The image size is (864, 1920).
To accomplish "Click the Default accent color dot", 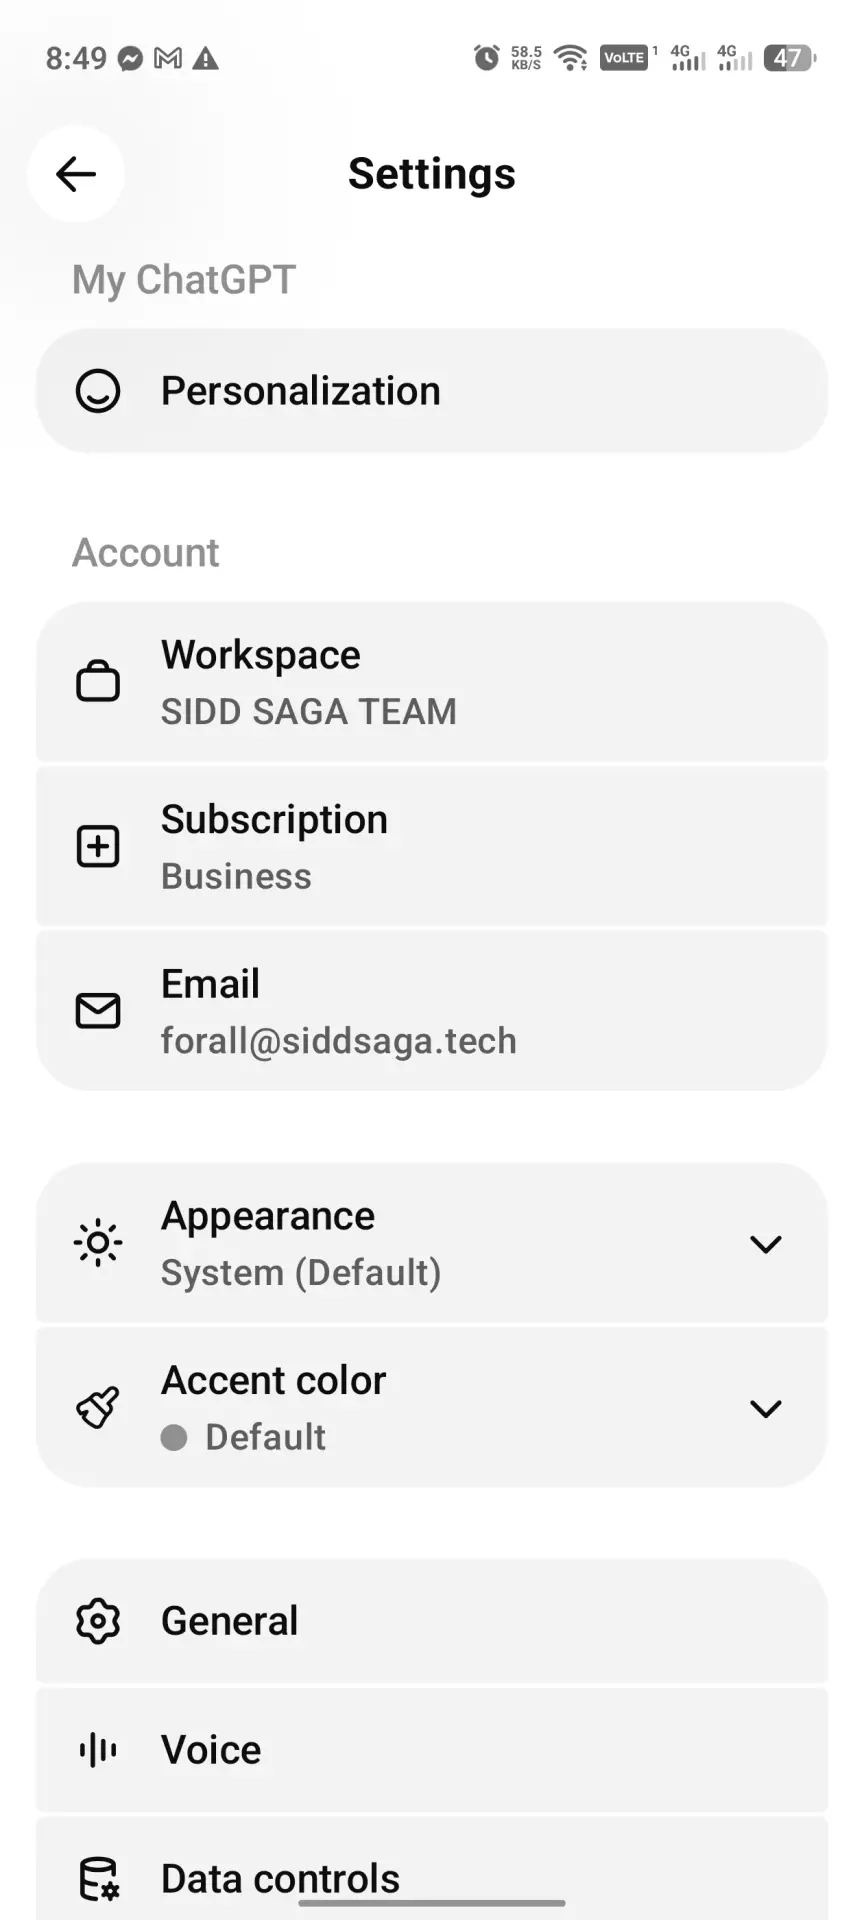I will pyautogui.click(x=174, y=1437).
